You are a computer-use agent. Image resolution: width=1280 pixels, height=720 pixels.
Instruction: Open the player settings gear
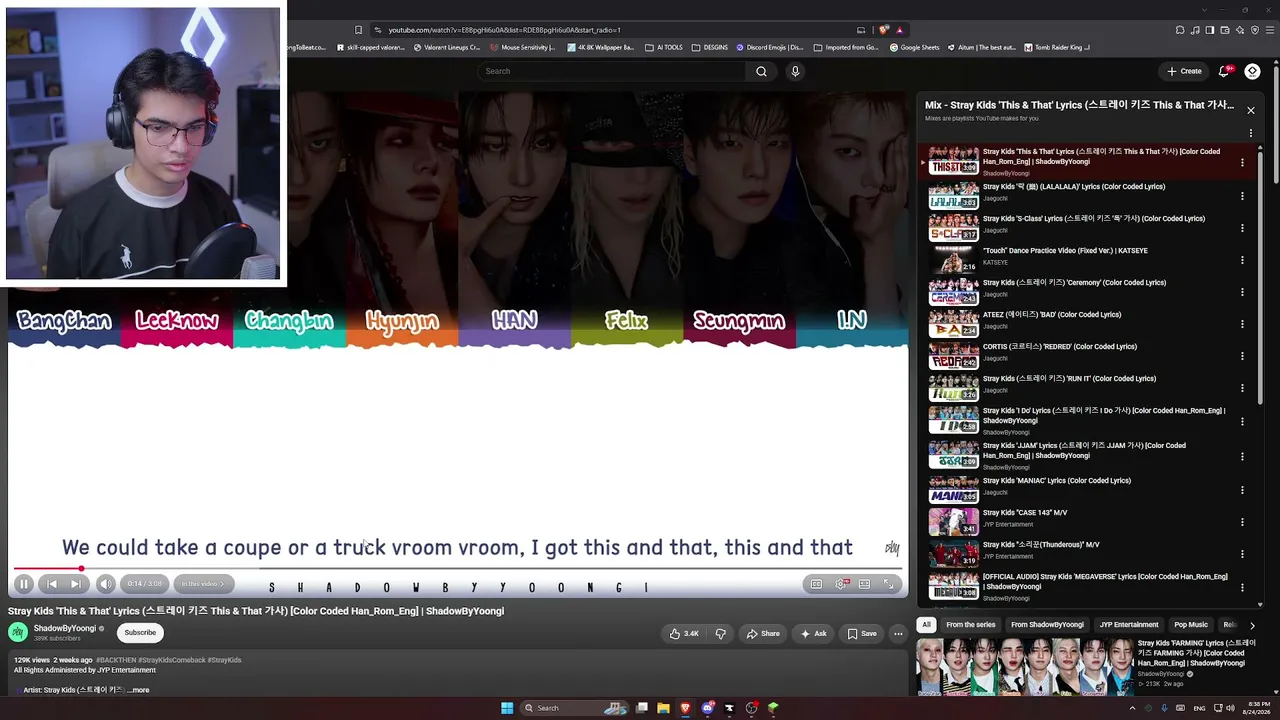point(841,584)
